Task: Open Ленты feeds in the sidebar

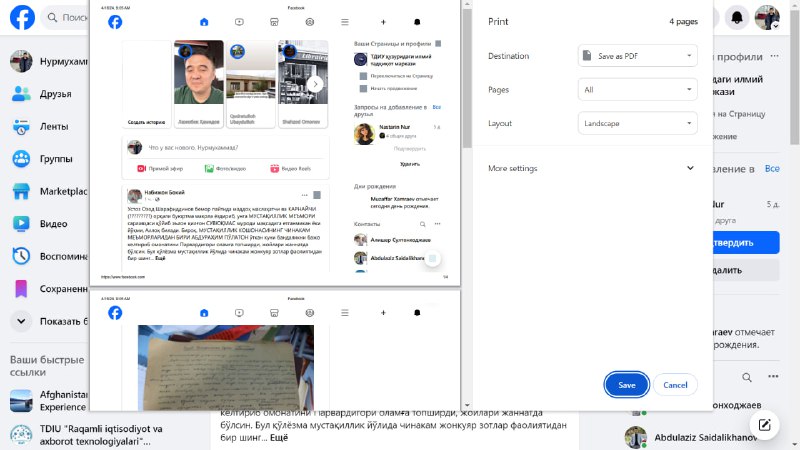Action: tap(48, 127)
